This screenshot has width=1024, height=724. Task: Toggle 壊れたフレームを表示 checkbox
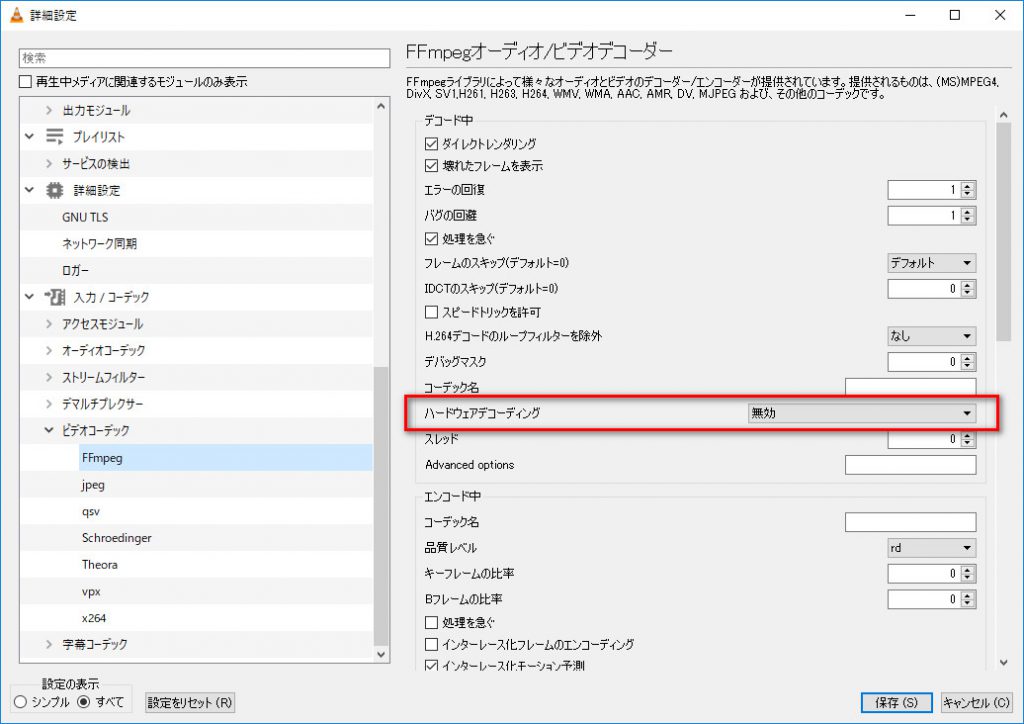(431, 166)
